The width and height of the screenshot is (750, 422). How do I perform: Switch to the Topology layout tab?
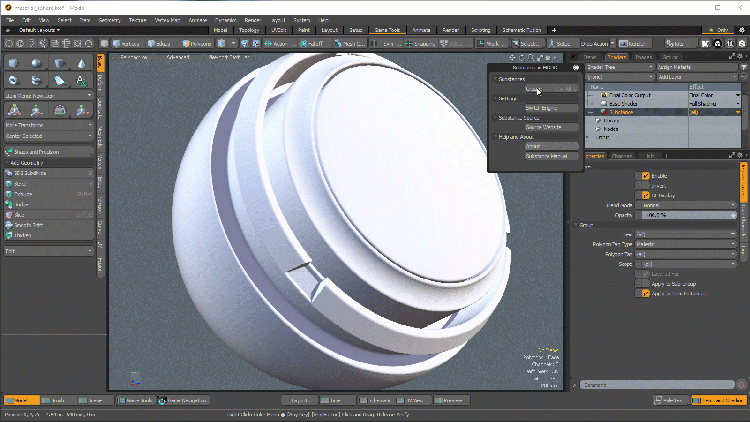248,30
